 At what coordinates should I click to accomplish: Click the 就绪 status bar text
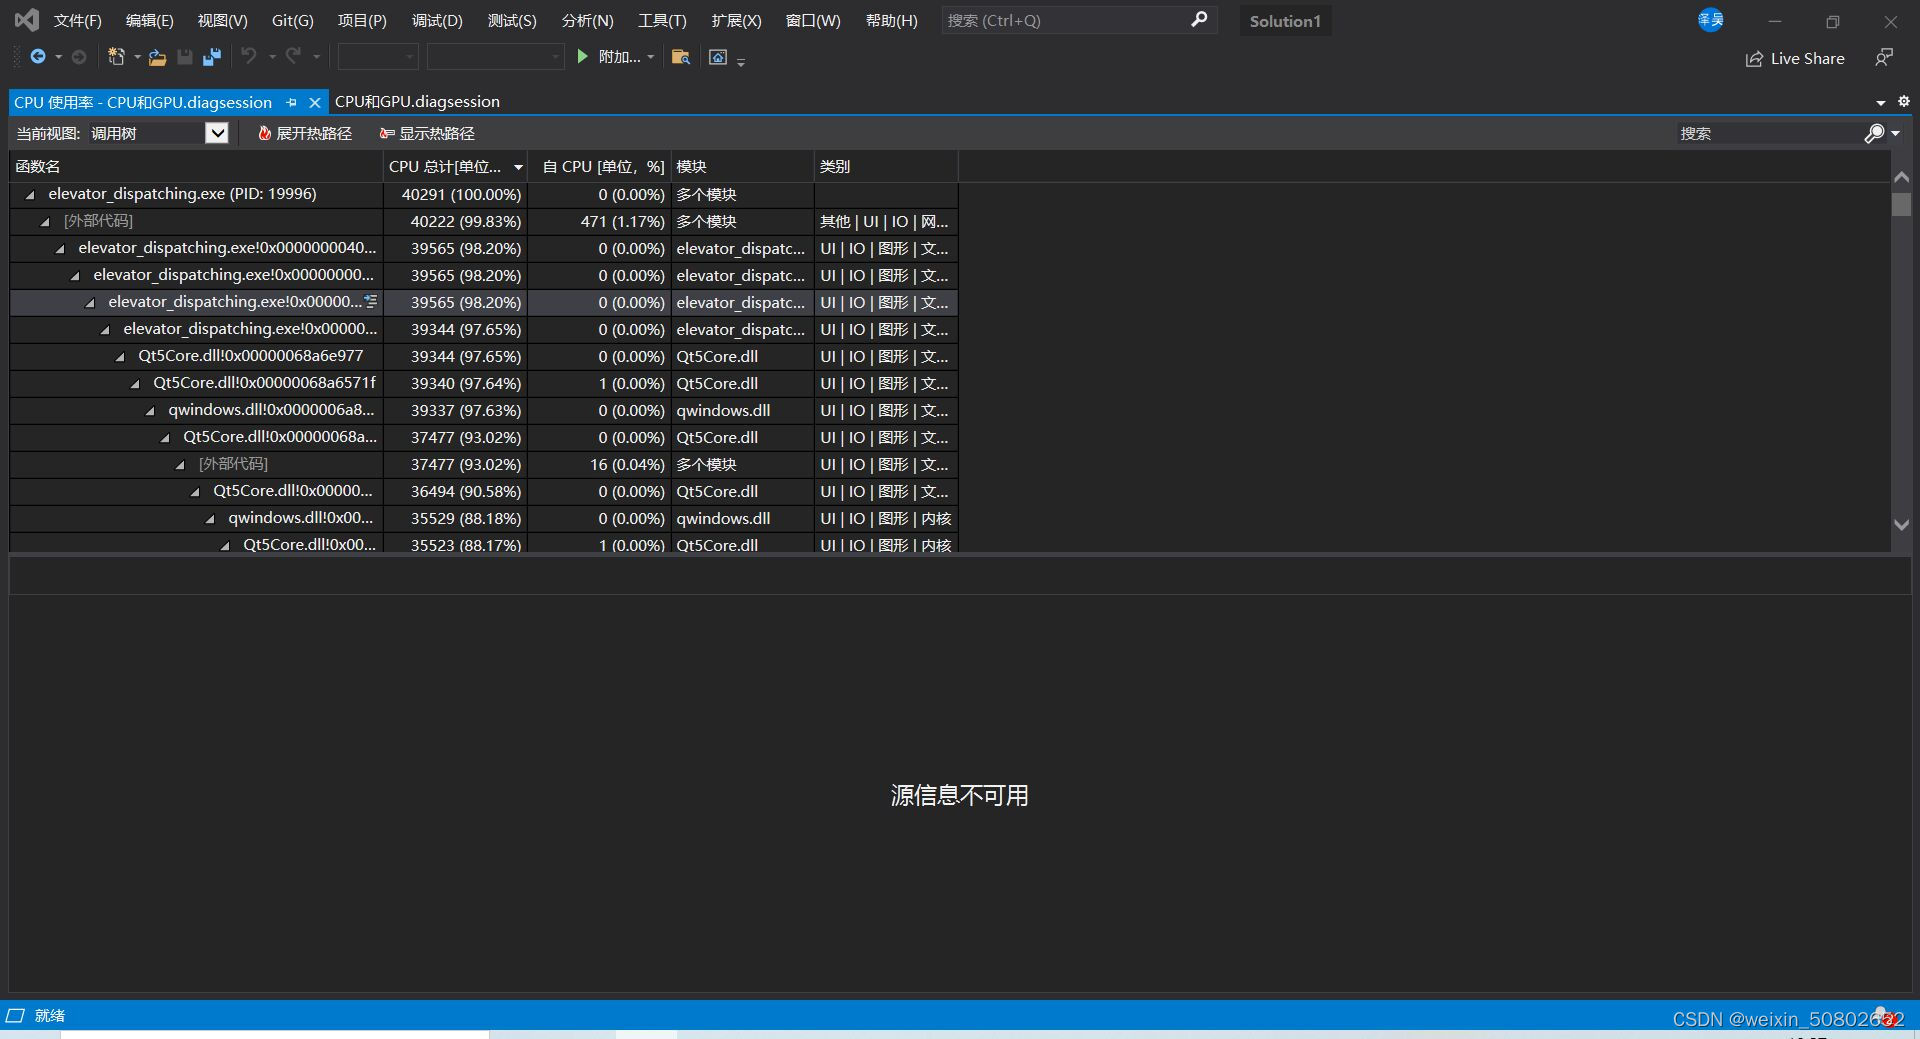click(x=49, y=1015)
